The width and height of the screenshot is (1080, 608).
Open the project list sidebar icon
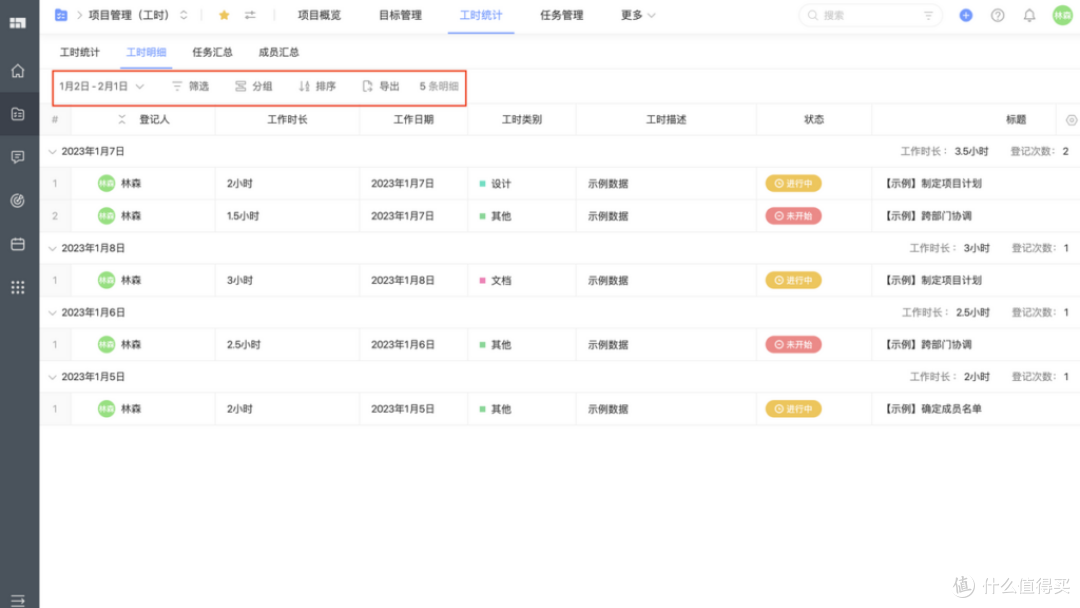[18, 114]
